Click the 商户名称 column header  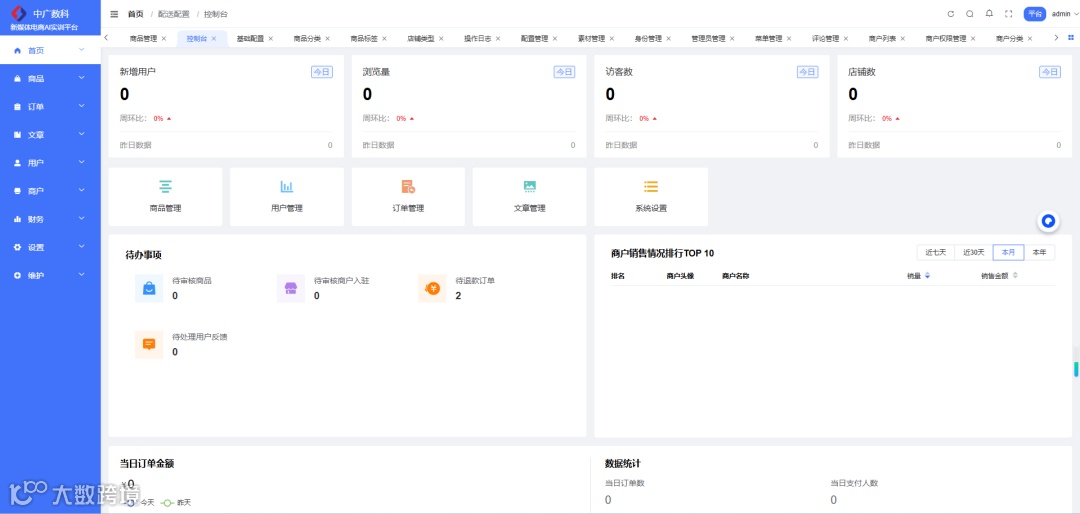click(736, 276)
